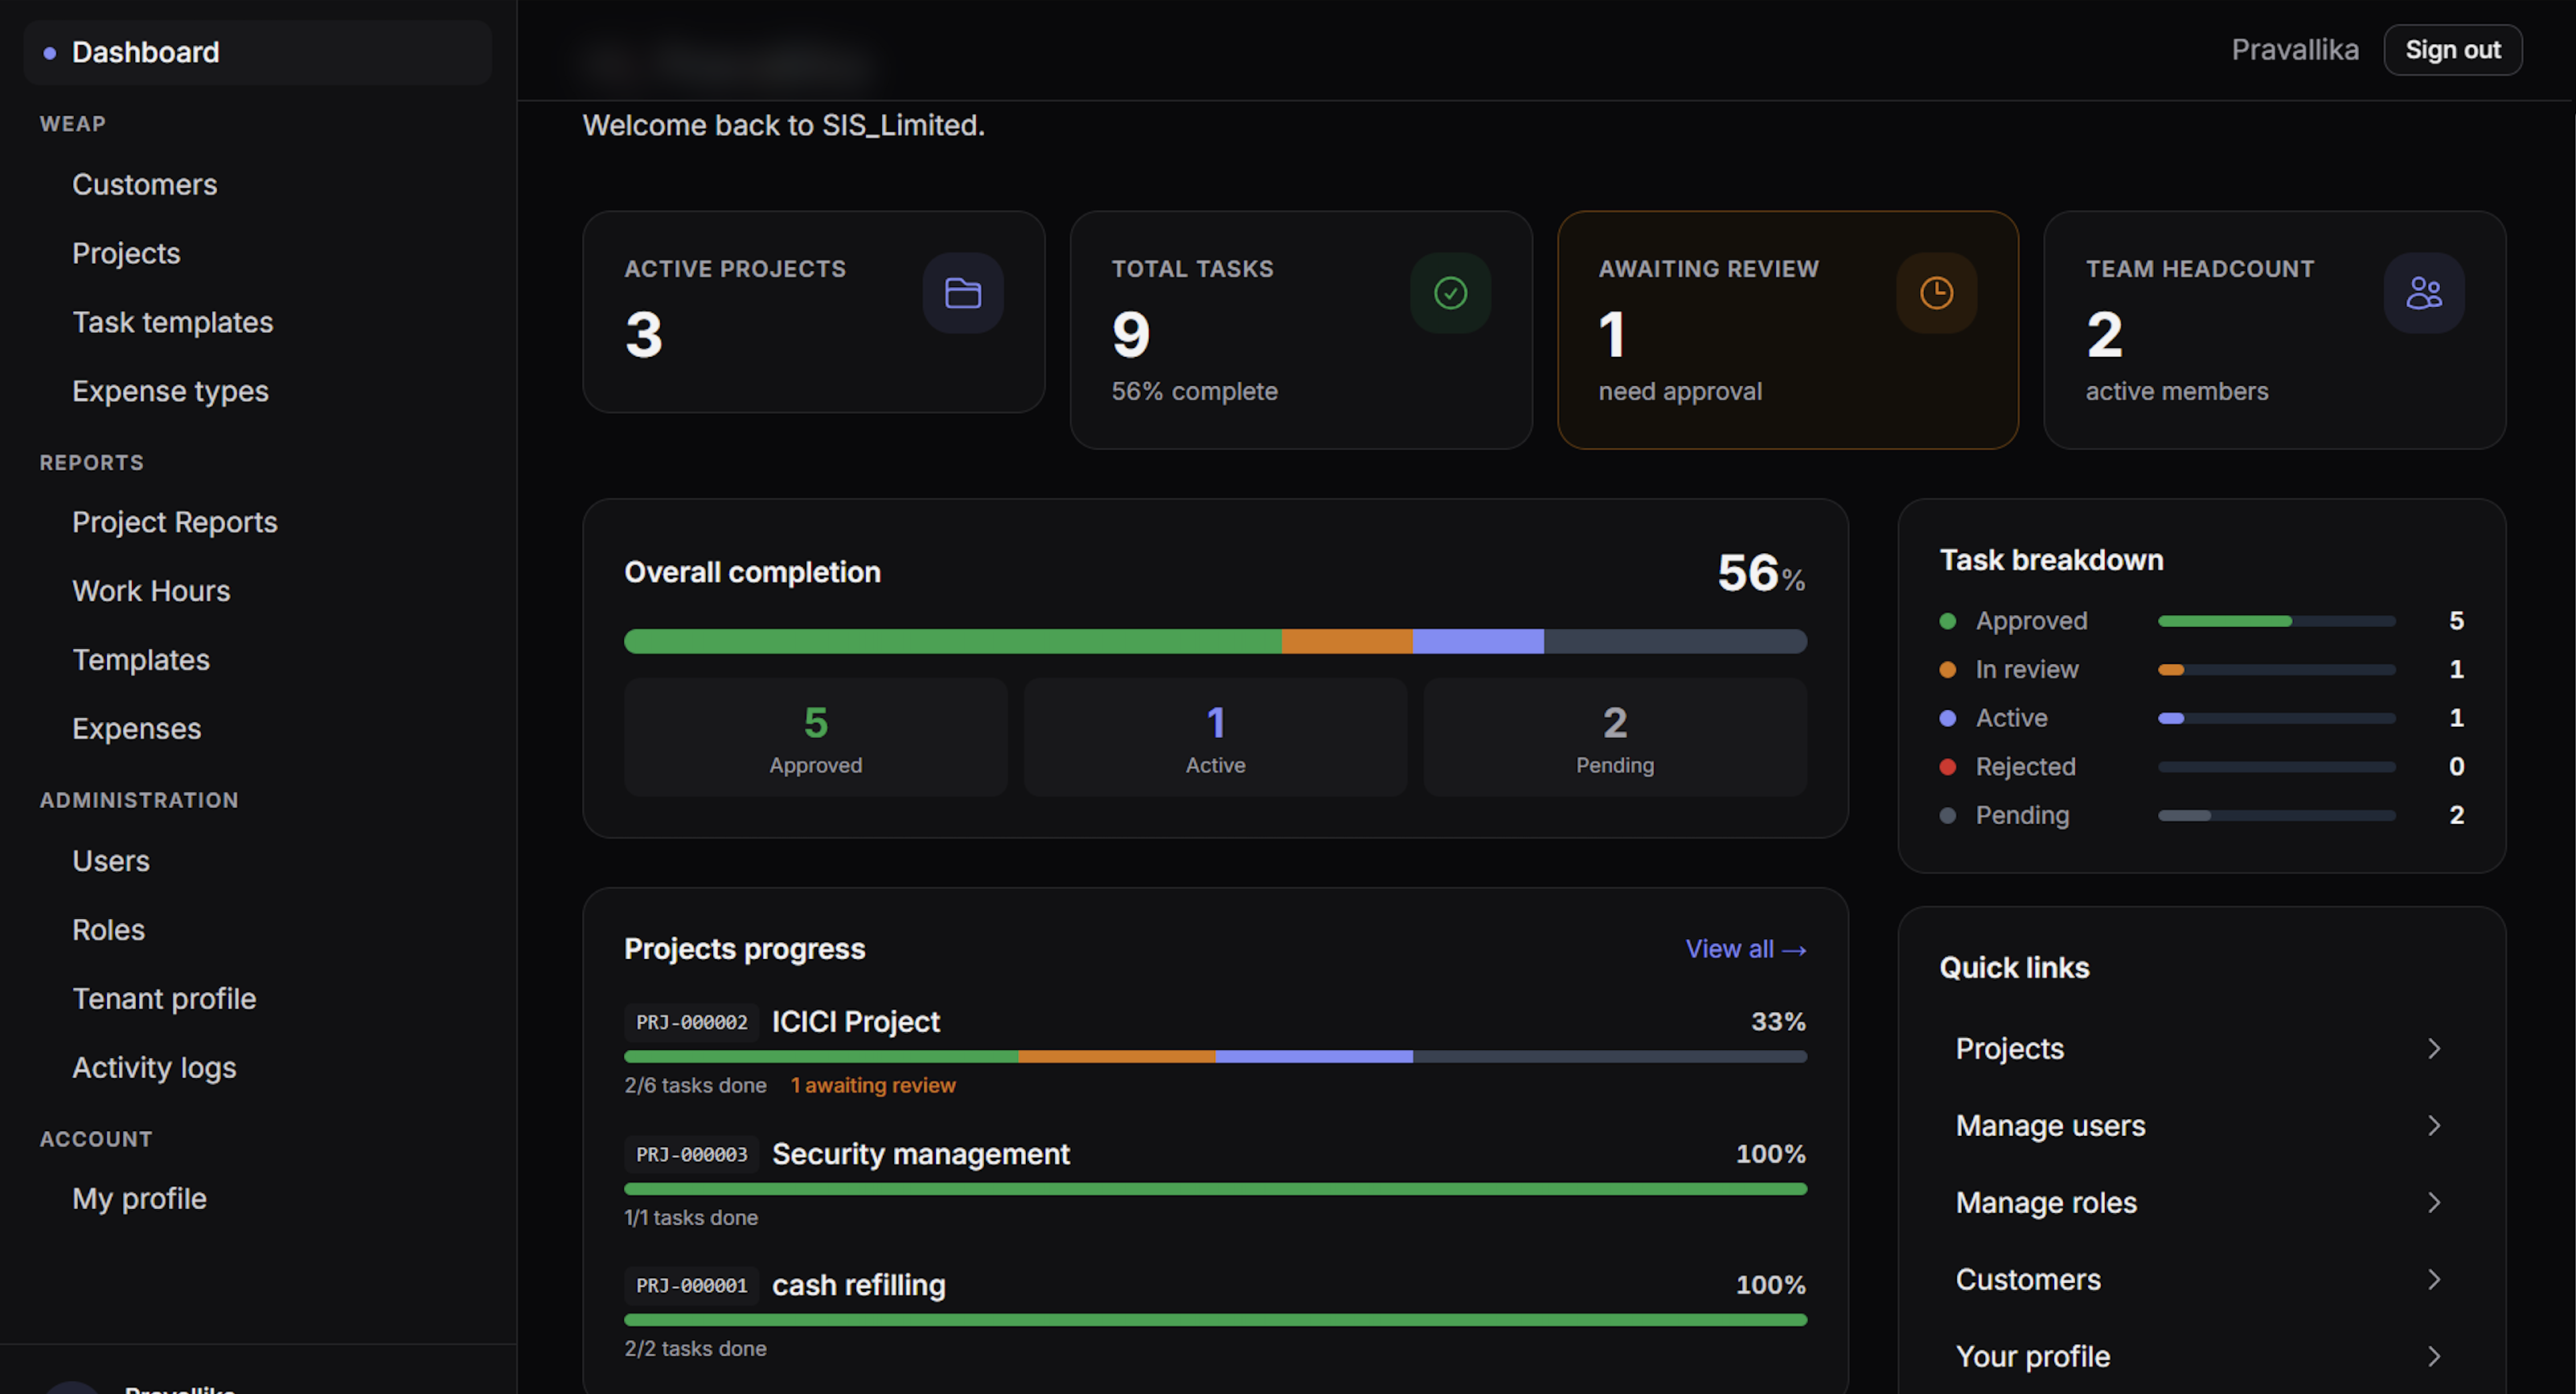Screen dimensions: 2576x1394
Task: Click the '1/1 tasks done' text
Action: click(x=691, y=1218)
